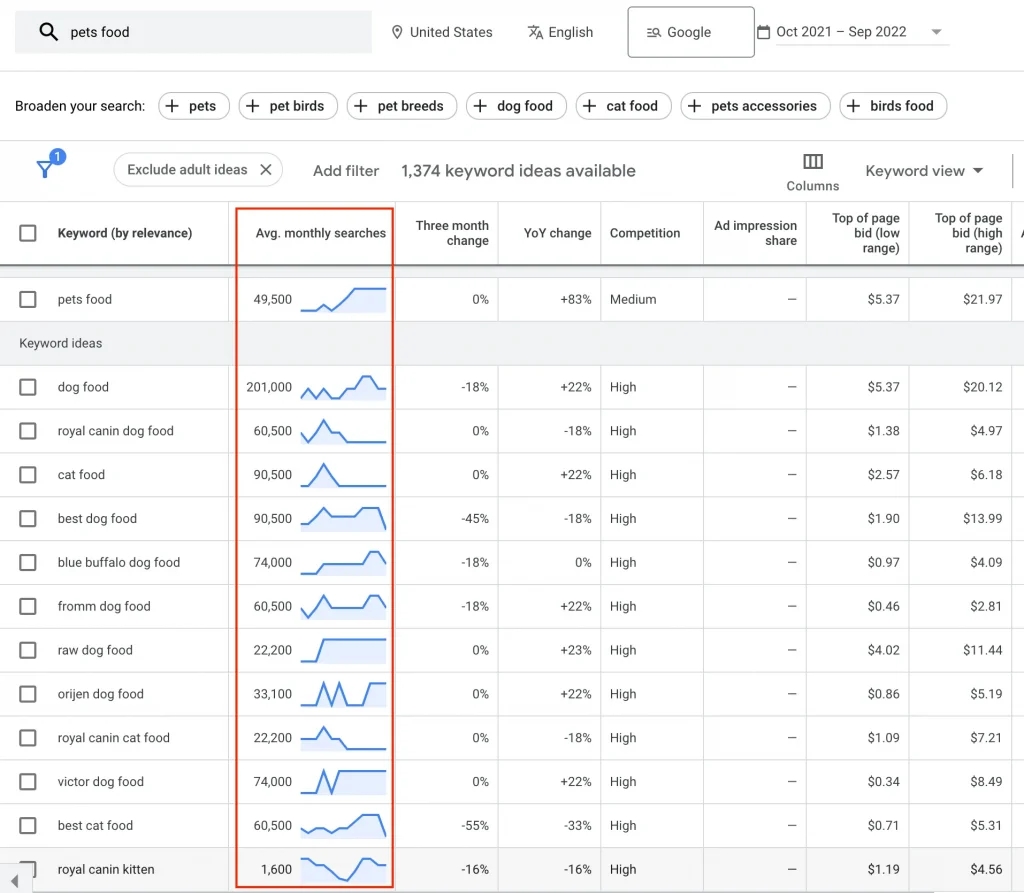Click the trend sparkline for raw dog food
Image resolution: width=1024 pixels, height=893 pixels.
(344, 650)
